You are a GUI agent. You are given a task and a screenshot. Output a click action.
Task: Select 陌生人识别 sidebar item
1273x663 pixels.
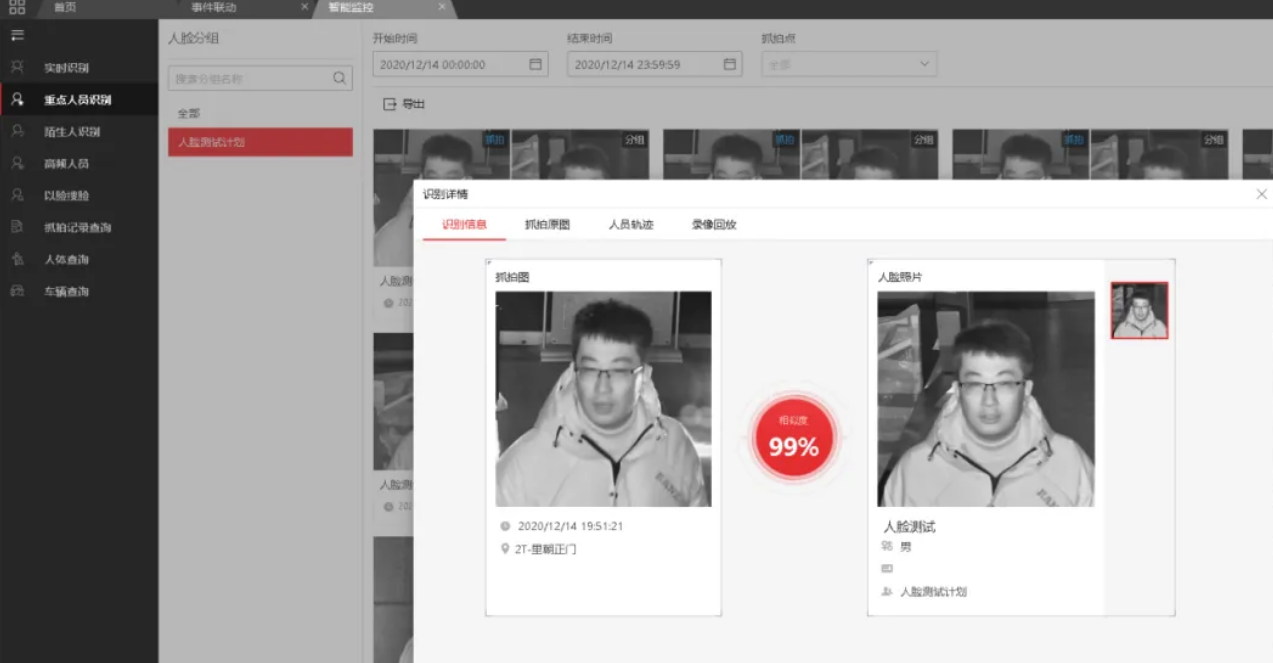[x=71, y=132]
